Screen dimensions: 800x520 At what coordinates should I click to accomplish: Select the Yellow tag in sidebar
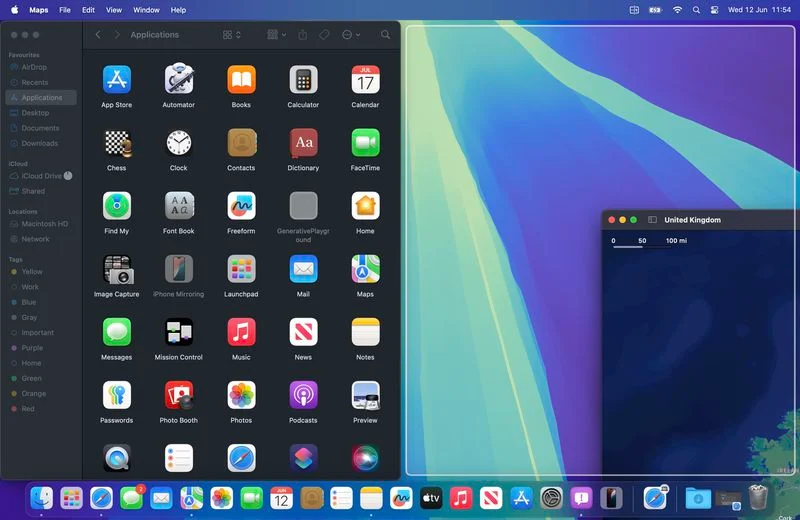pos(32,271)
